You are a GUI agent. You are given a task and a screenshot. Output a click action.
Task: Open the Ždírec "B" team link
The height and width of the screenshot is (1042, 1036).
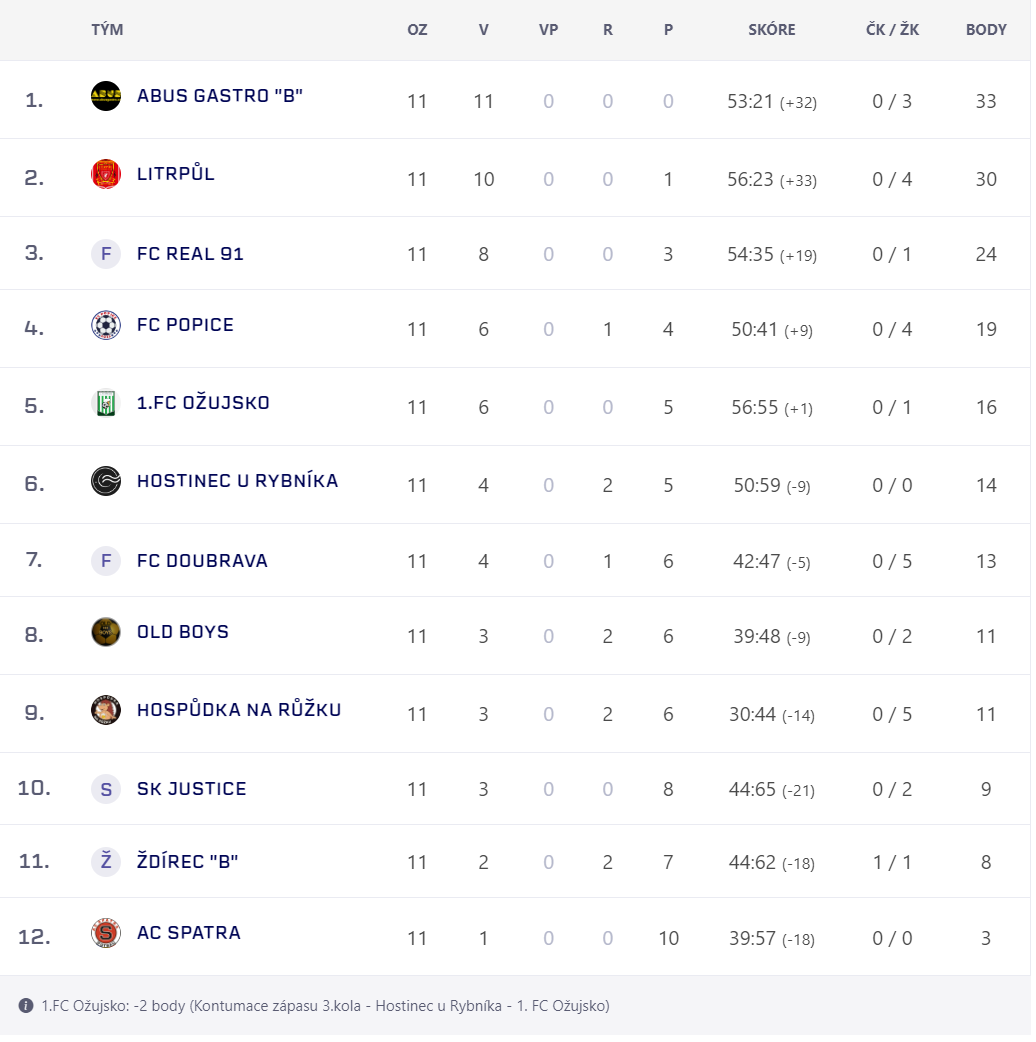coord(187,862)
